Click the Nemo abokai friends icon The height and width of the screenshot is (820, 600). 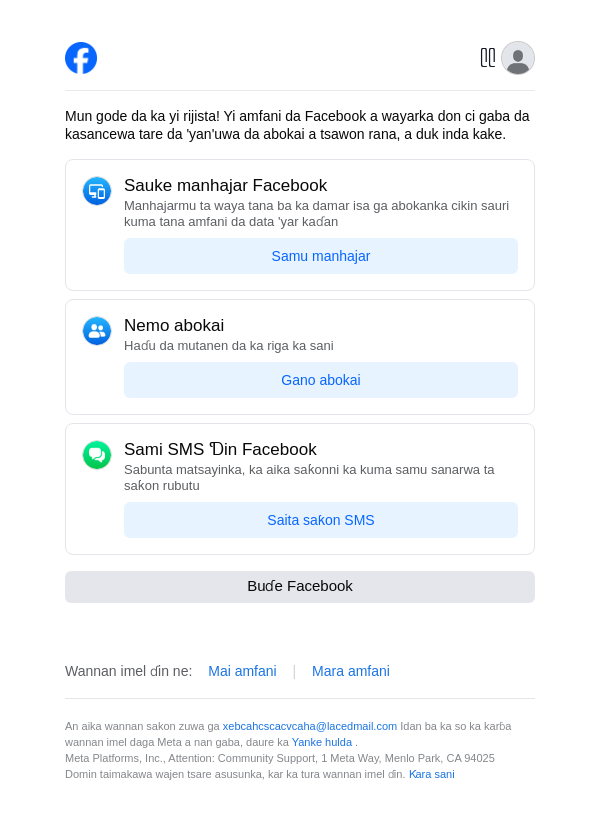coord(97,331)
